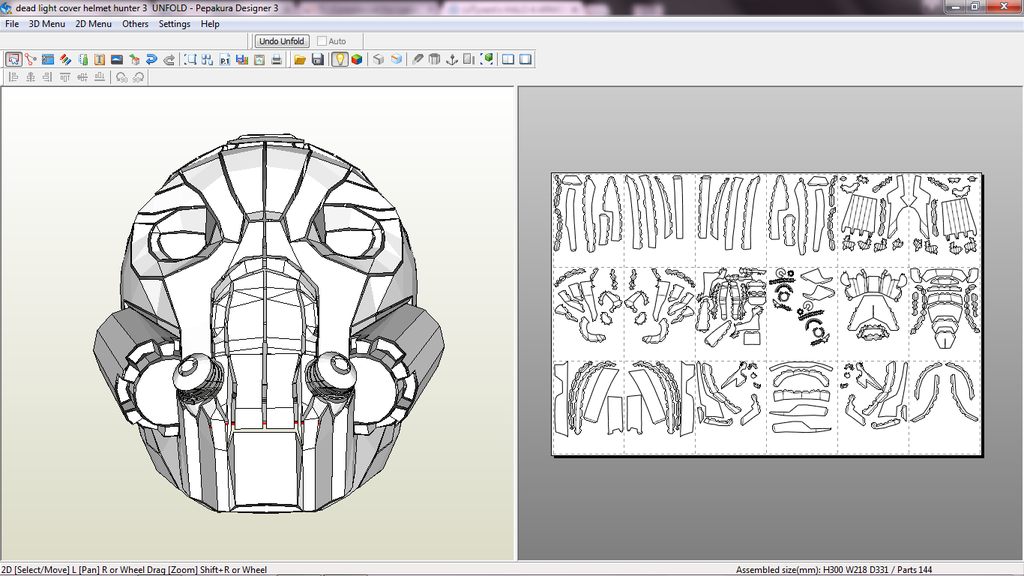
Task: Open a file with the folder icon
Action: tap(300, 60)
